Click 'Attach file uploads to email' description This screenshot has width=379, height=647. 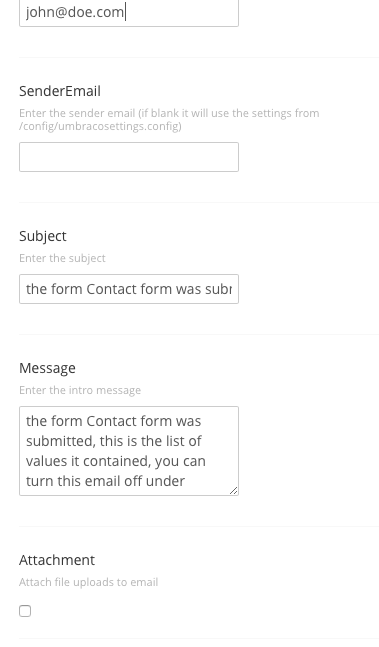tap(89, 582)
